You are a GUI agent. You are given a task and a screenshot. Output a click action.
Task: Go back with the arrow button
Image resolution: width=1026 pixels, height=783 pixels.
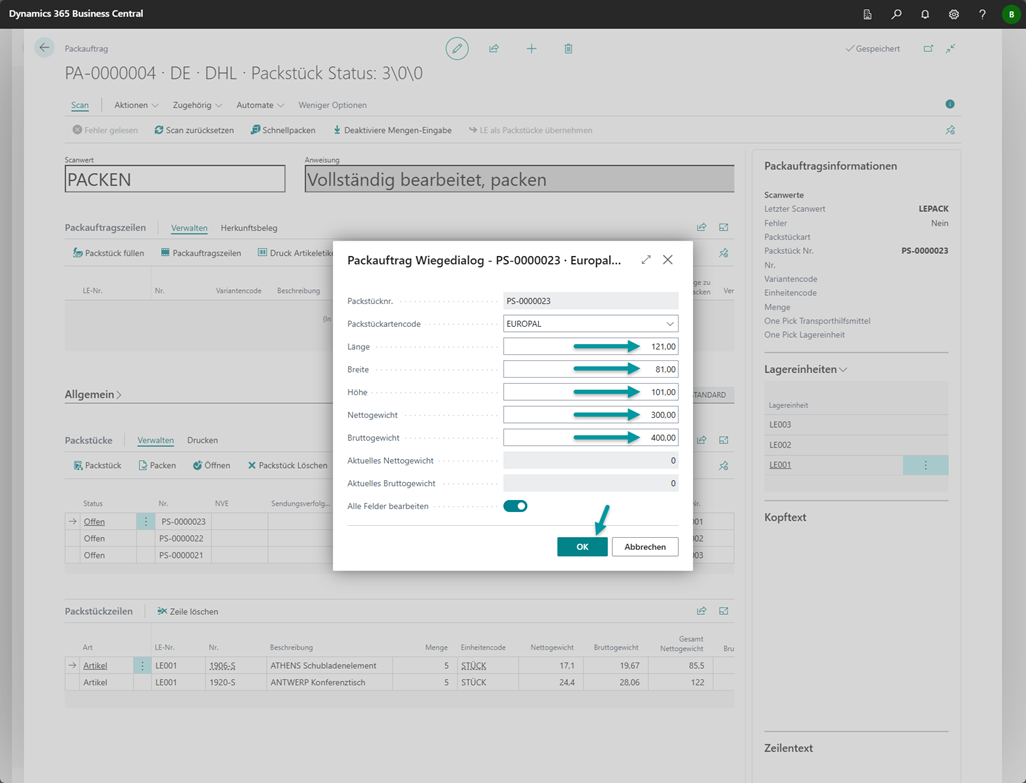point(44,48)
